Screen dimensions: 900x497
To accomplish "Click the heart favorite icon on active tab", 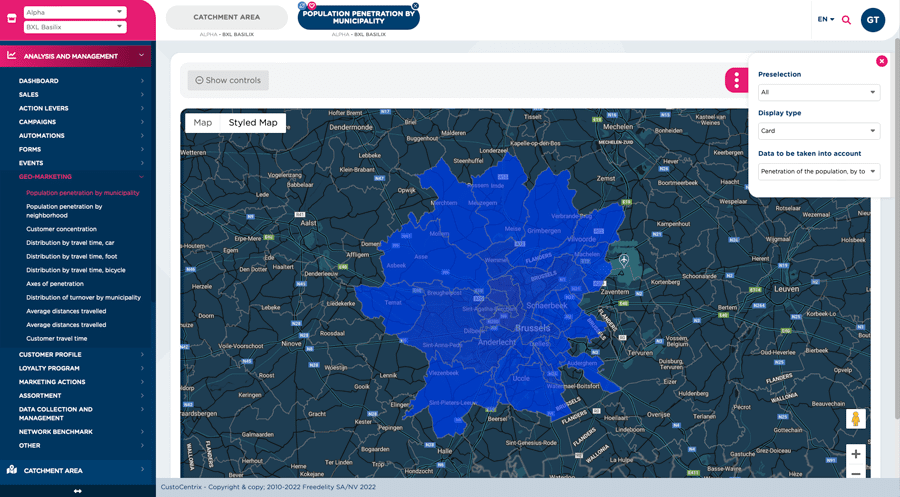I will [x=312, y=6].
